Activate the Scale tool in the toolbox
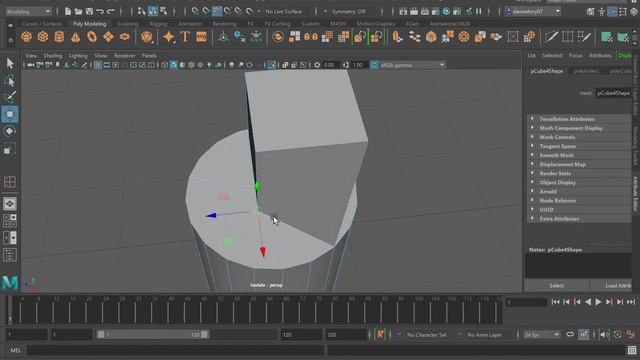The image size is (640, 360). pyautogui.click(x=10, y=149)
